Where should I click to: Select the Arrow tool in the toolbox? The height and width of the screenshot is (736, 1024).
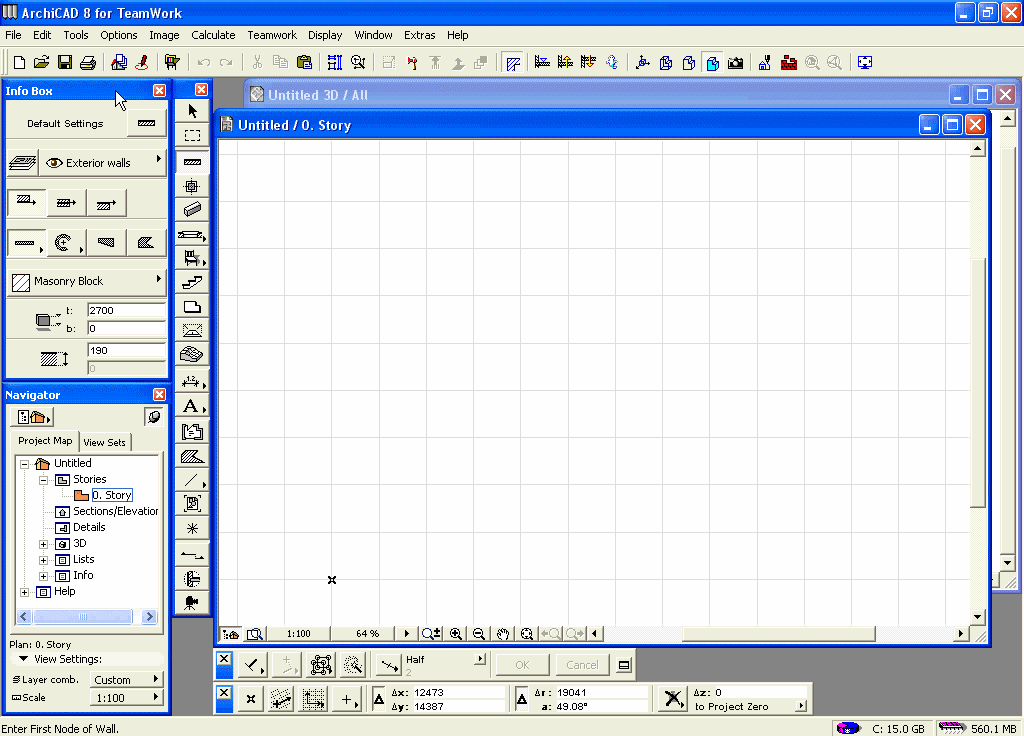192,110
